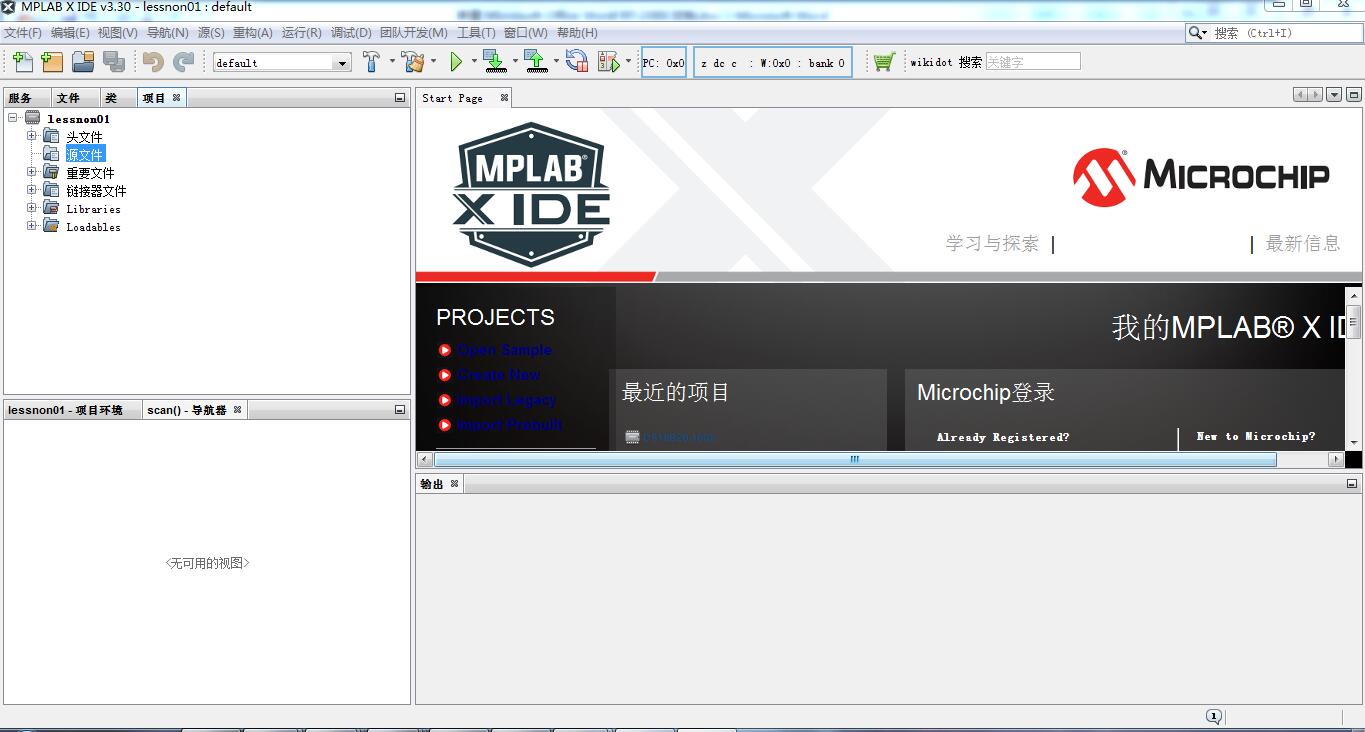The height and width of the screenshot is (732, 1365).
Task: Open the 帮助(H) menu
Action: tap(577, 33)
